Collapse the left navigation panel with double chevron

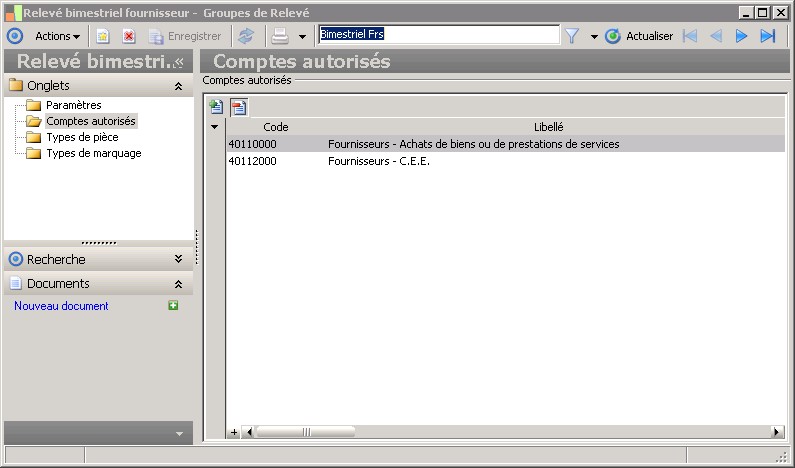tap(178, 62)
